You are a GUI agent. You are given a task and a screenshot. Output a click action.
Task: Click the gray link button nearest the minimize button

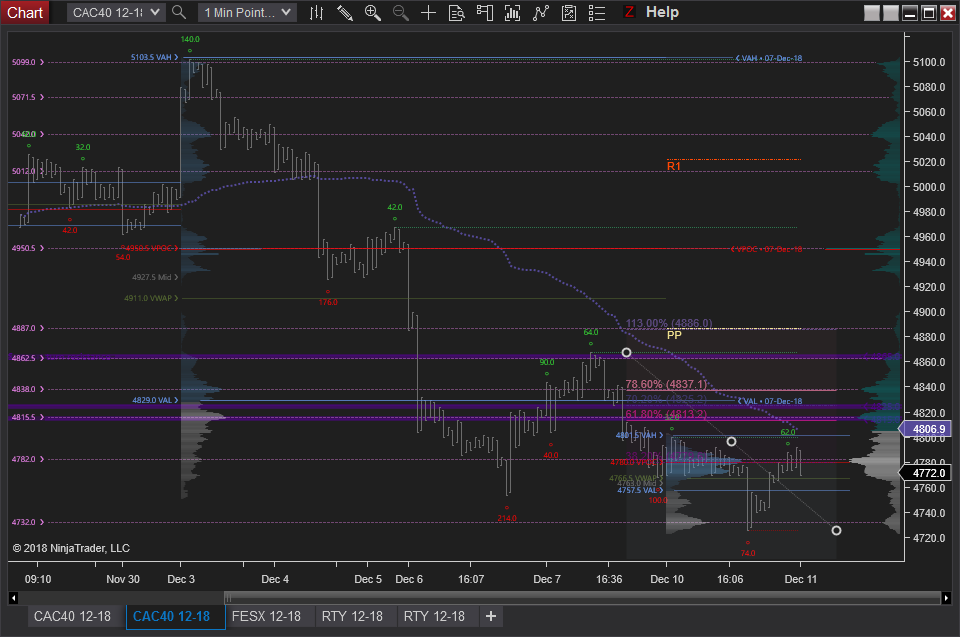click(891, 12)
